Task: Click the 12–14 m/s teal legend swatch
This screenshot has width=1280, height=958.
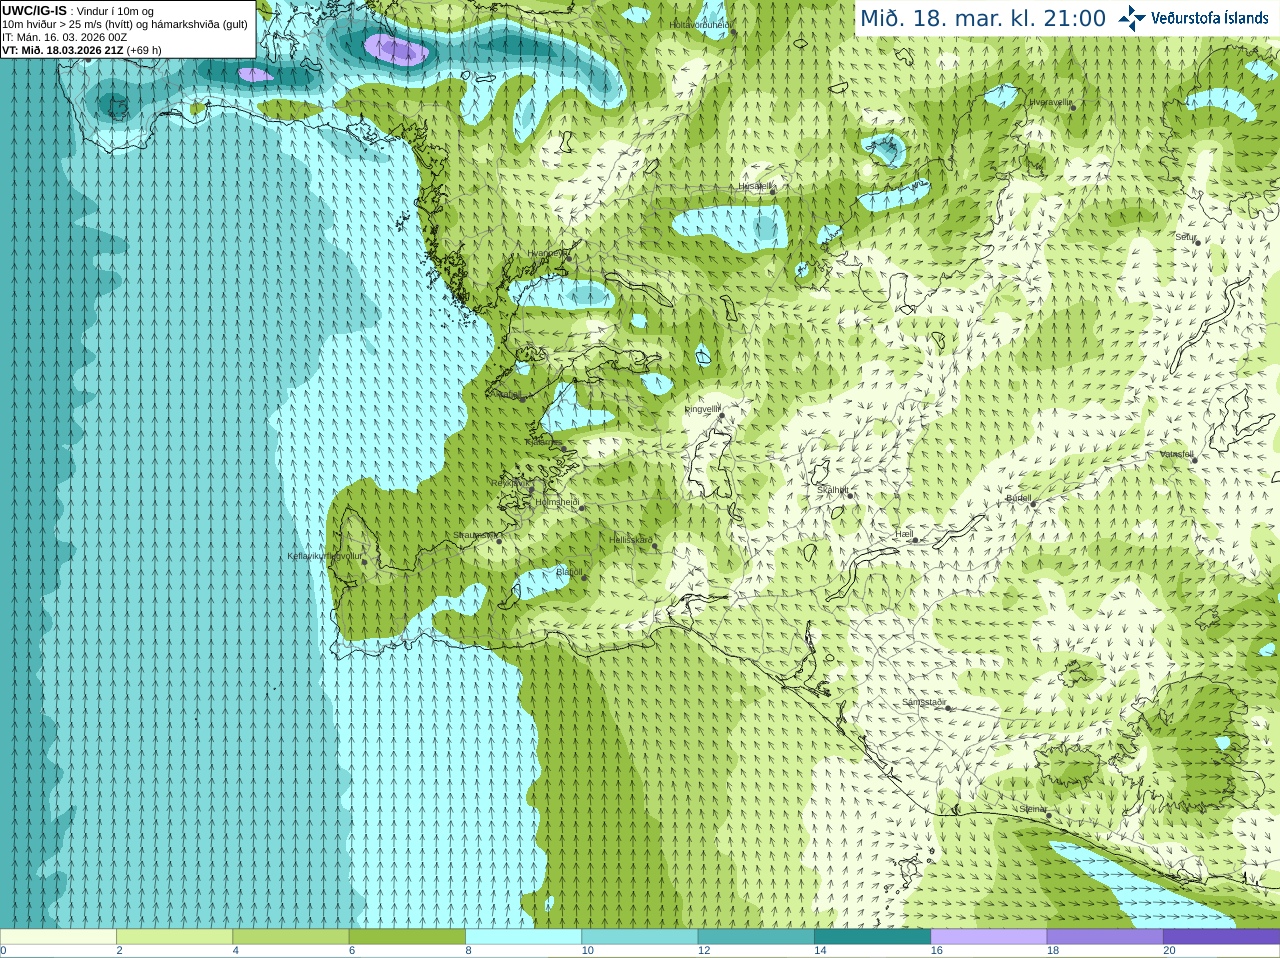Action: [756, 937]
